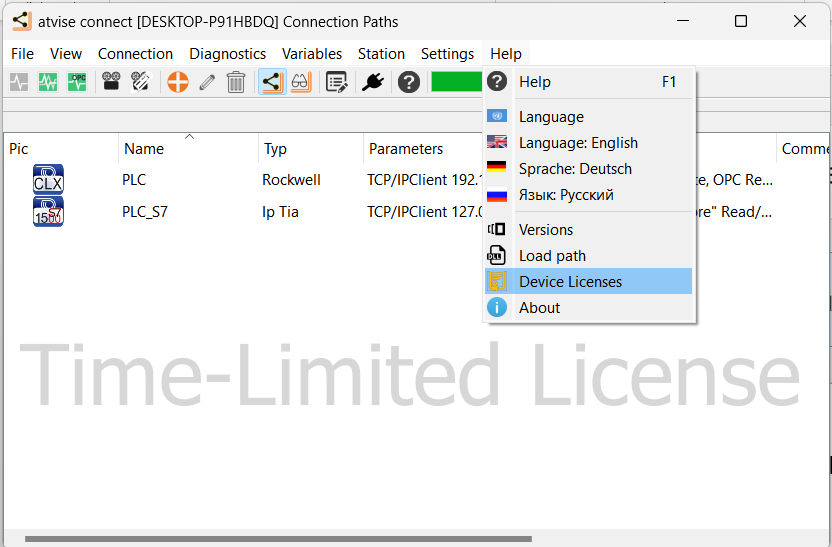Open the View menu

click(x=66, y=54)
